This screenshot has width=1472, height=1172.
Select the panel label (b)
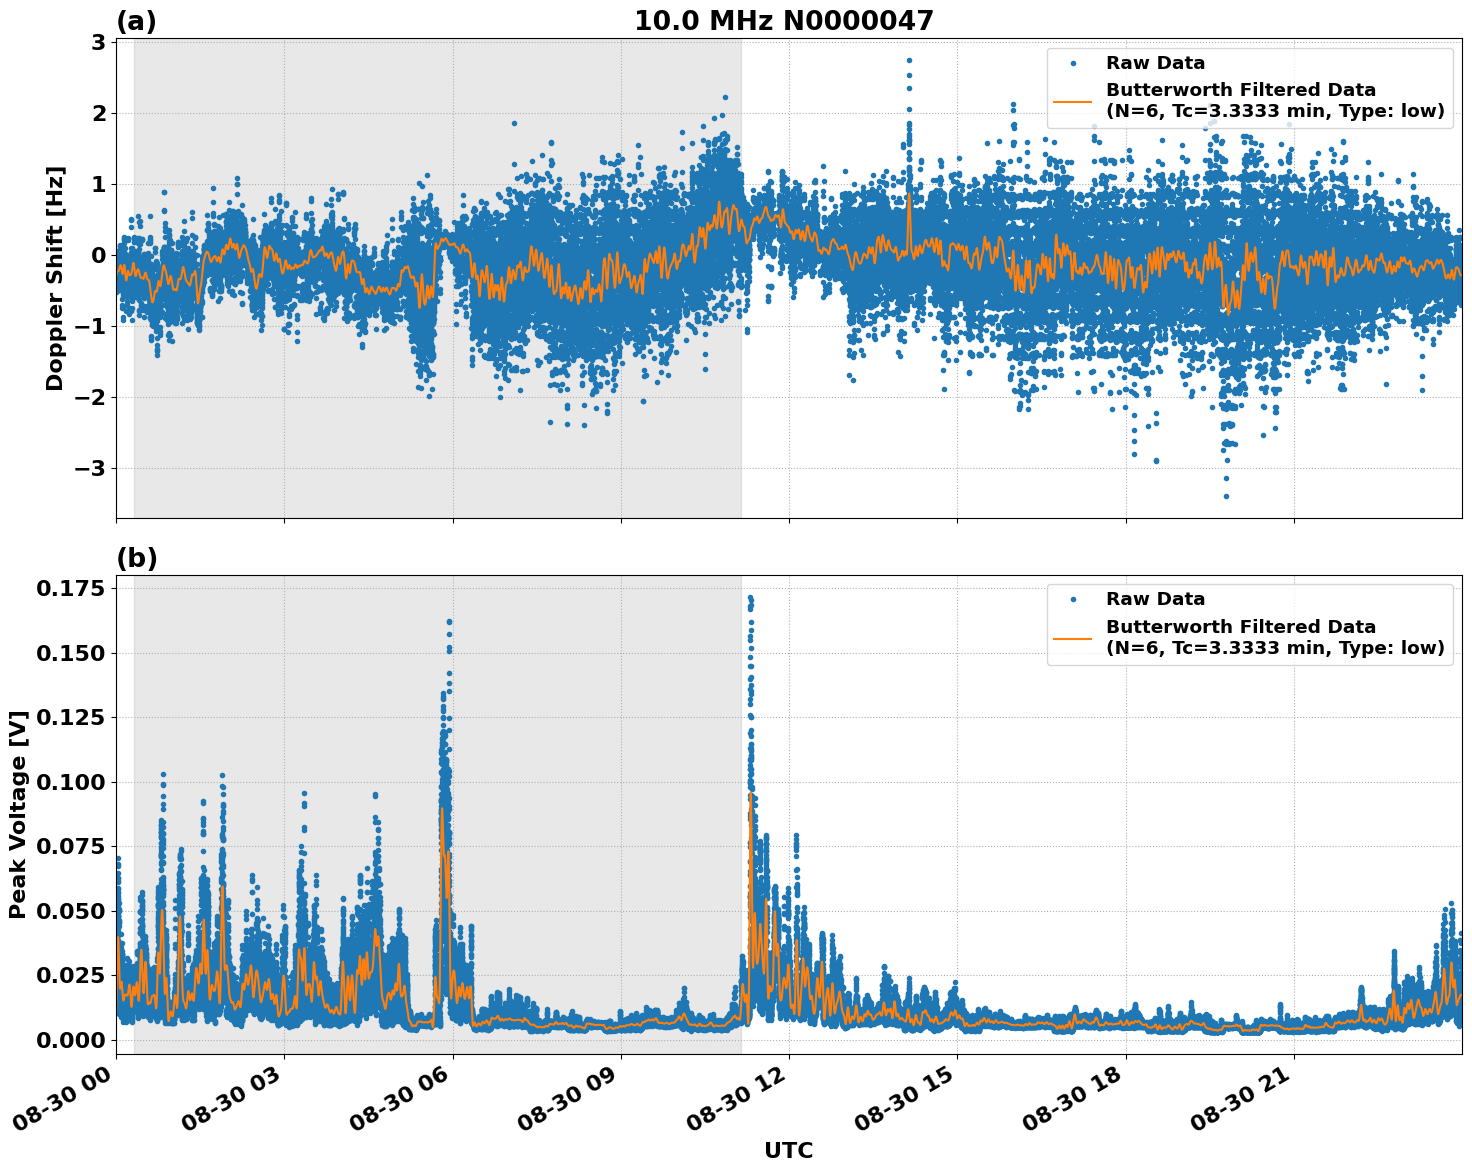point(137,556)
